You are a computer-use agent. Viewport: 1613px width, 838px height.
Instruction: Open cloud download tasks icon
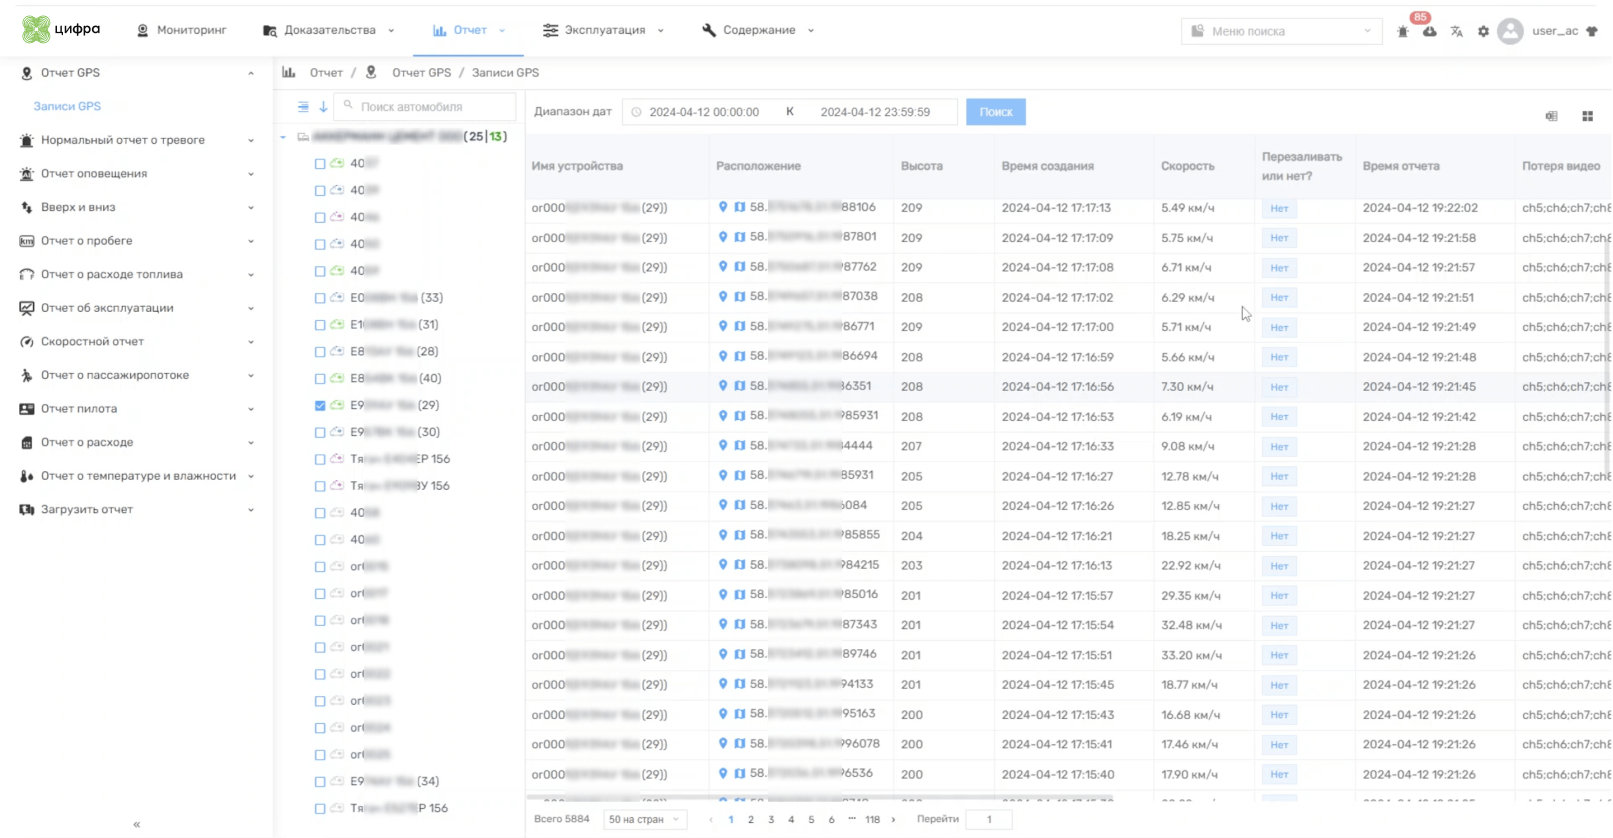click(1430, 32)
